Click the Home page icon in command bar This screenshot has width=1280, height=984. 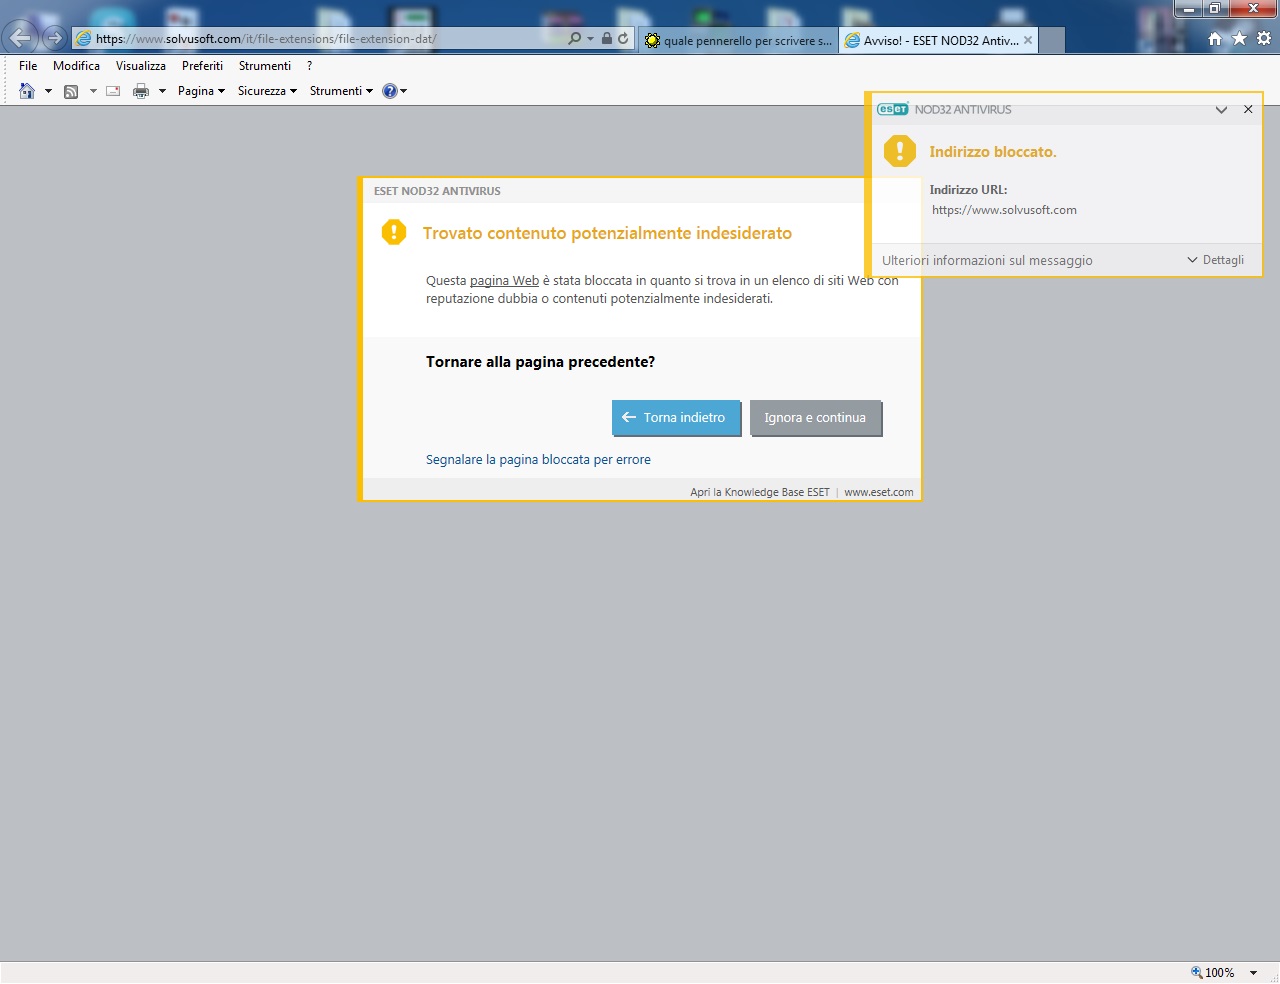[27, 91]
